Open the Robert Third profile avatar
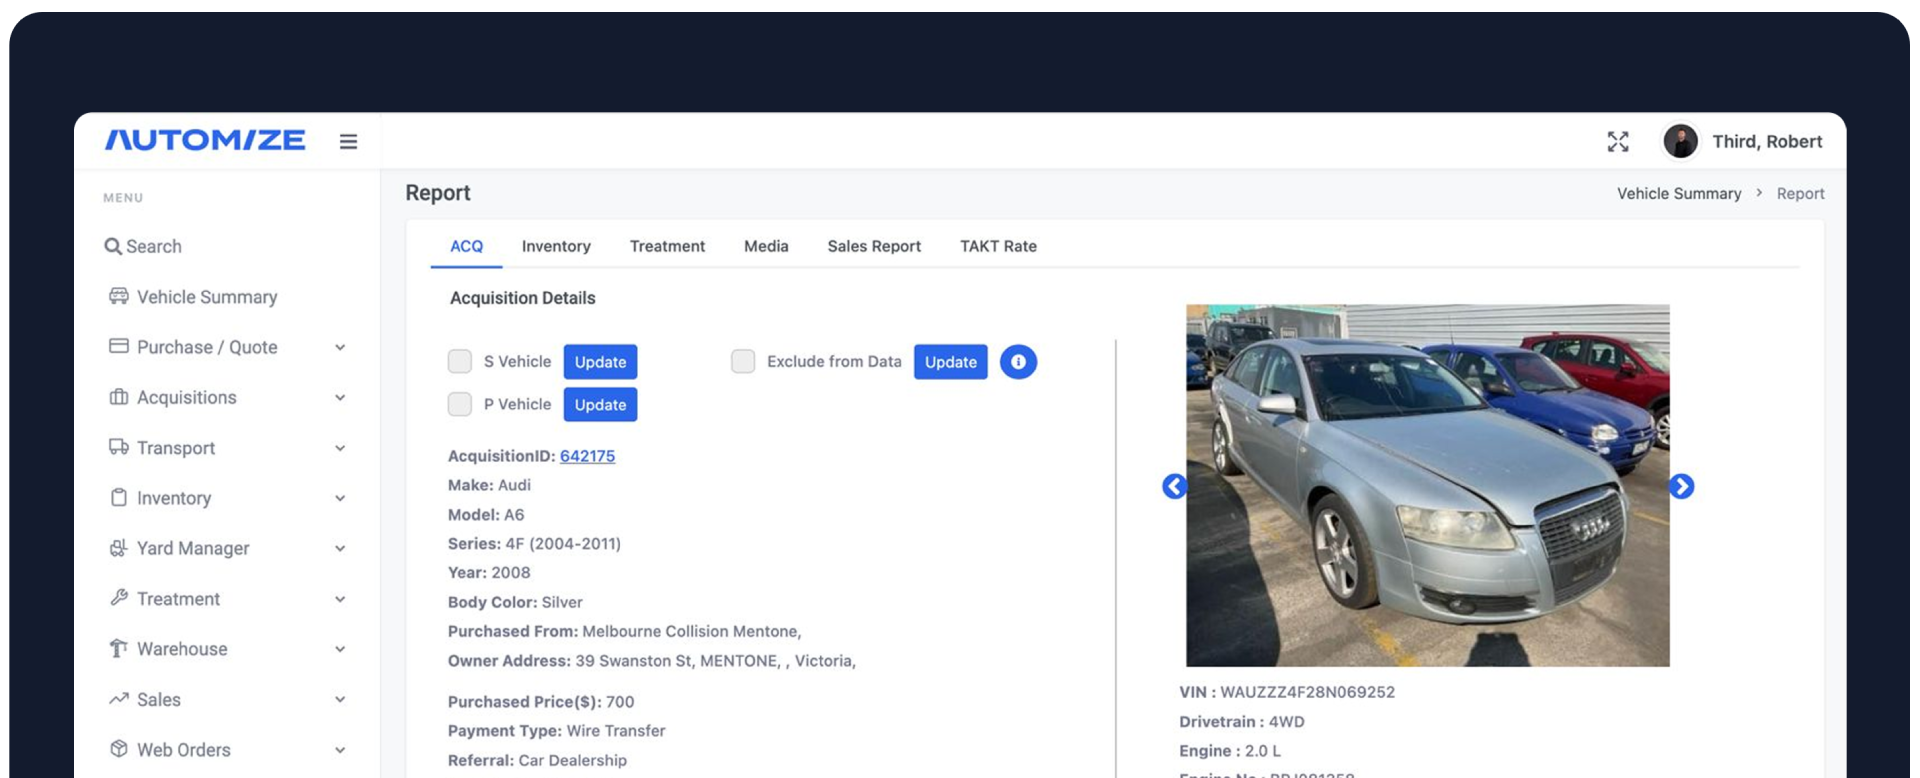The width and height of the screenshot is (1920, 778). click(x=1680, y=141)
